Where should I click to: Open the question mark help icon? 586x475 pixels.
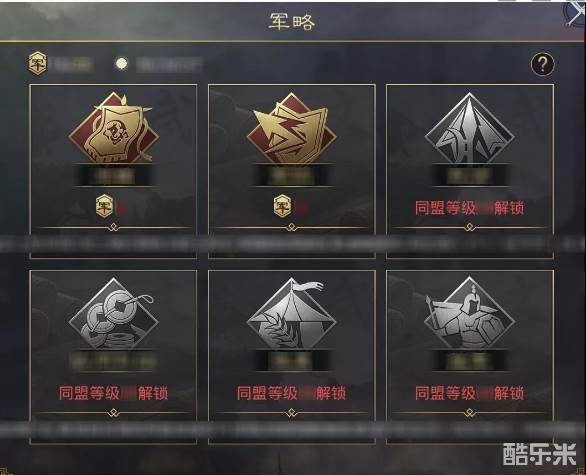pos(543,65)
